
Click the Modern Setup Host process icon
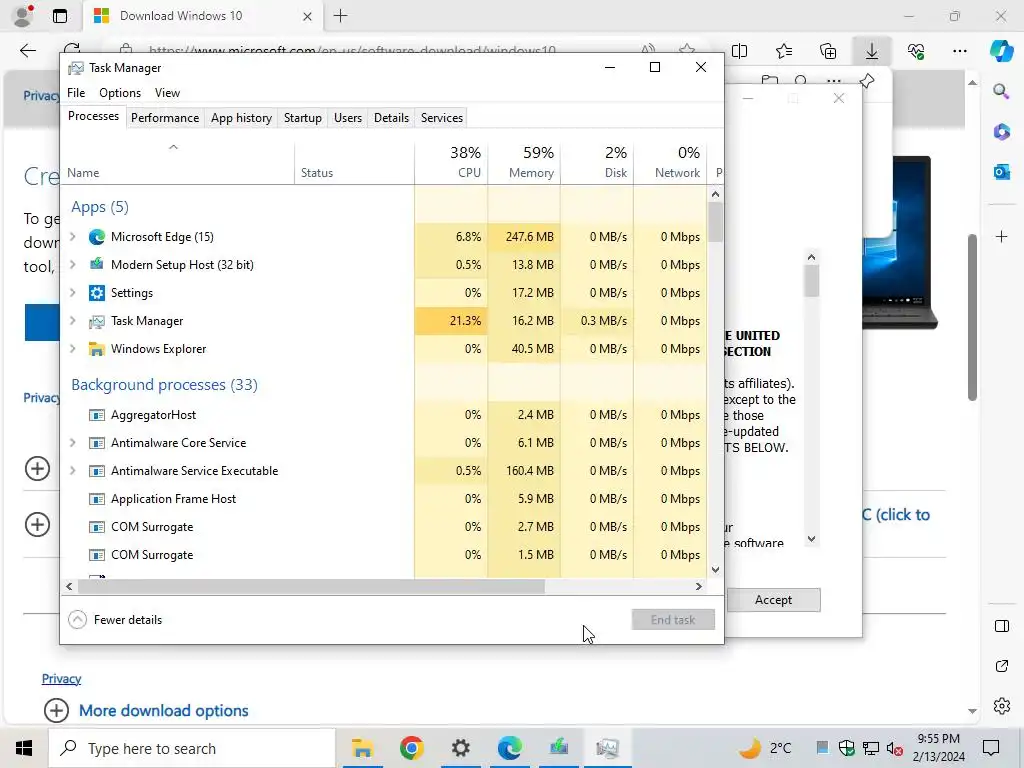(x=97, y=264)
